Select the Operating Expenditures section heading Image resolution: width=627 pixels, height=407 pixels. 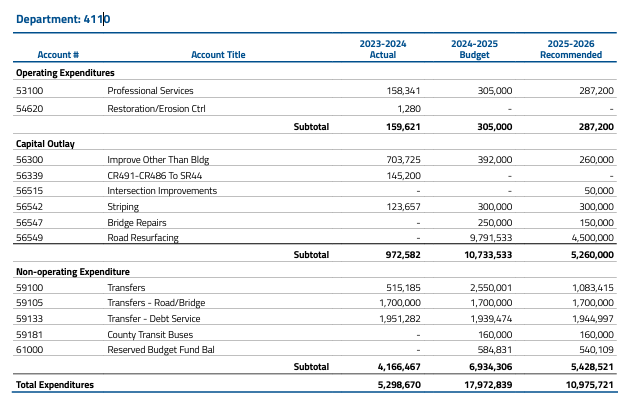pos(65,73)
